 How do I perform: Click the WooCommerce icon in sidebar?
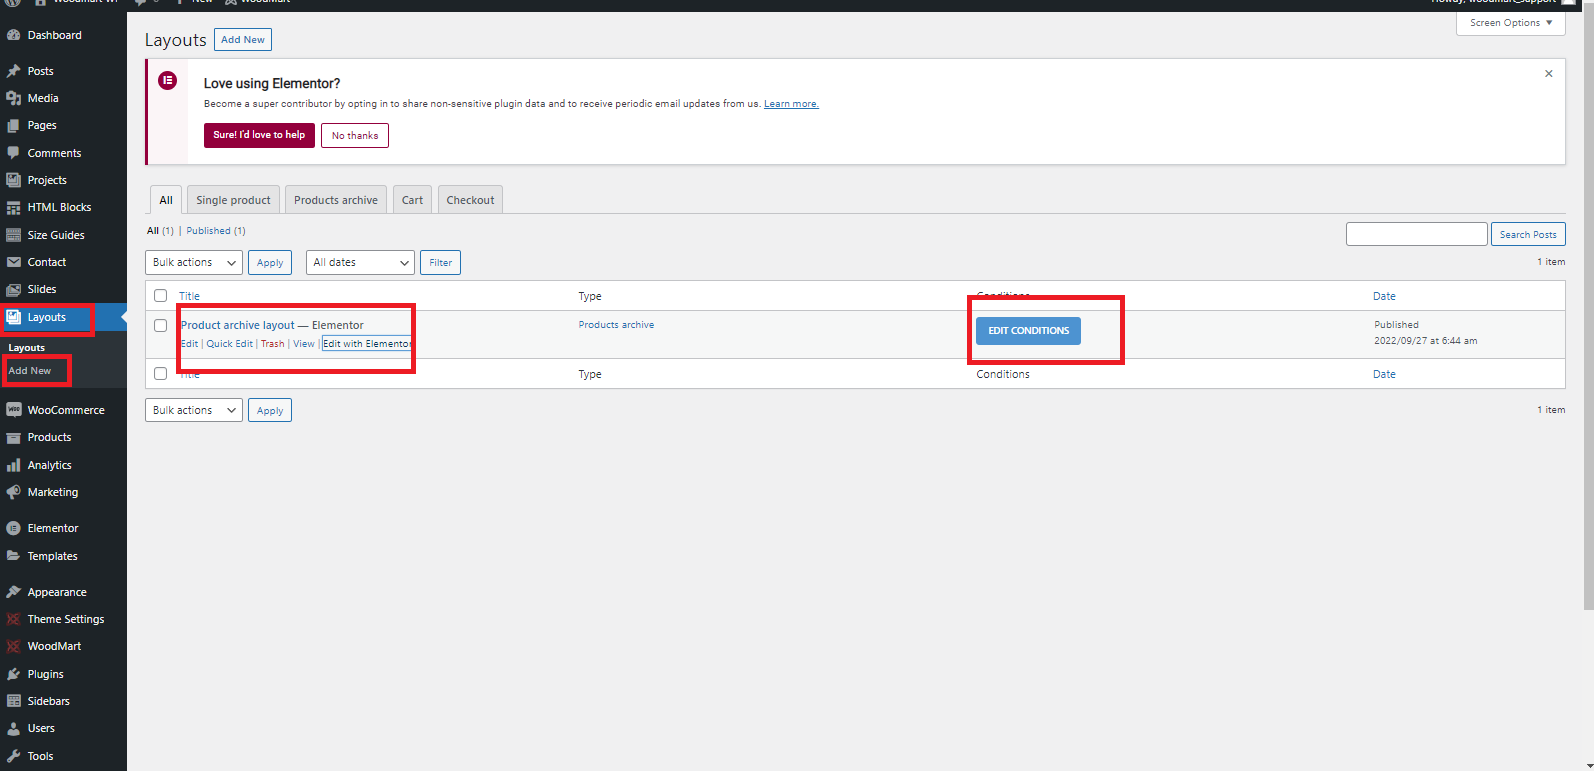14,410
